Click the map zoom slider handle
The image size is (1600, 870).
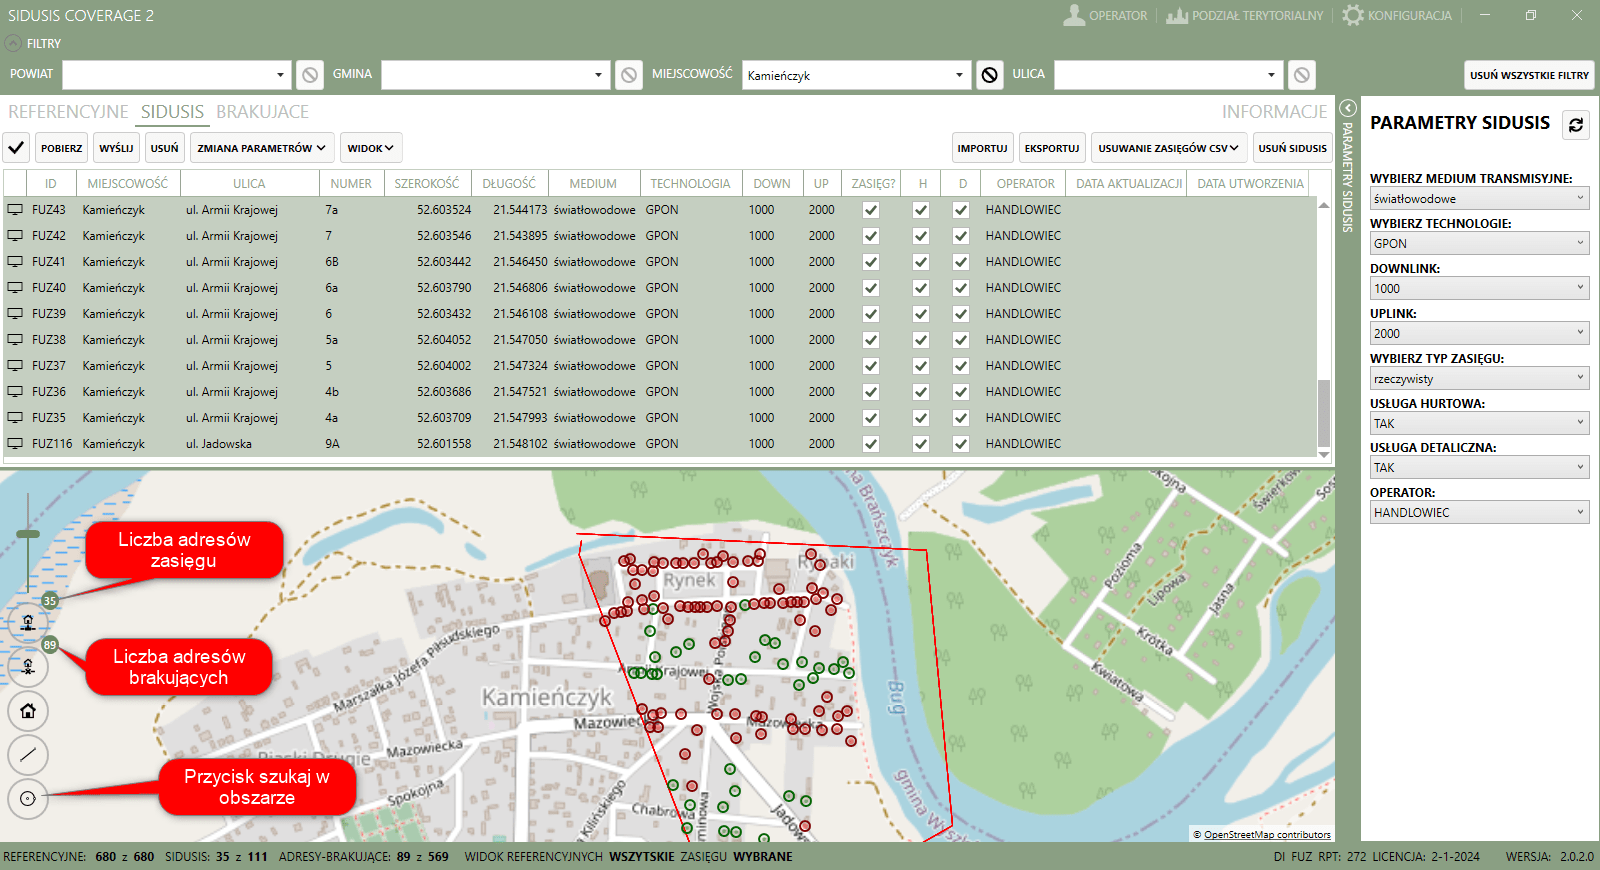(x=28, y=534)
